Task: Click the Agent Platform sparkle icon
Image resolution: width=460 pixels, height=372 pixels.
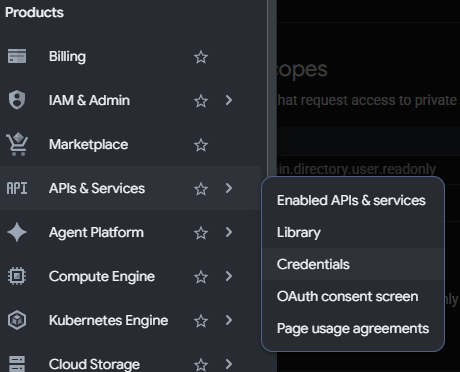Action: [x=17, y=232]
